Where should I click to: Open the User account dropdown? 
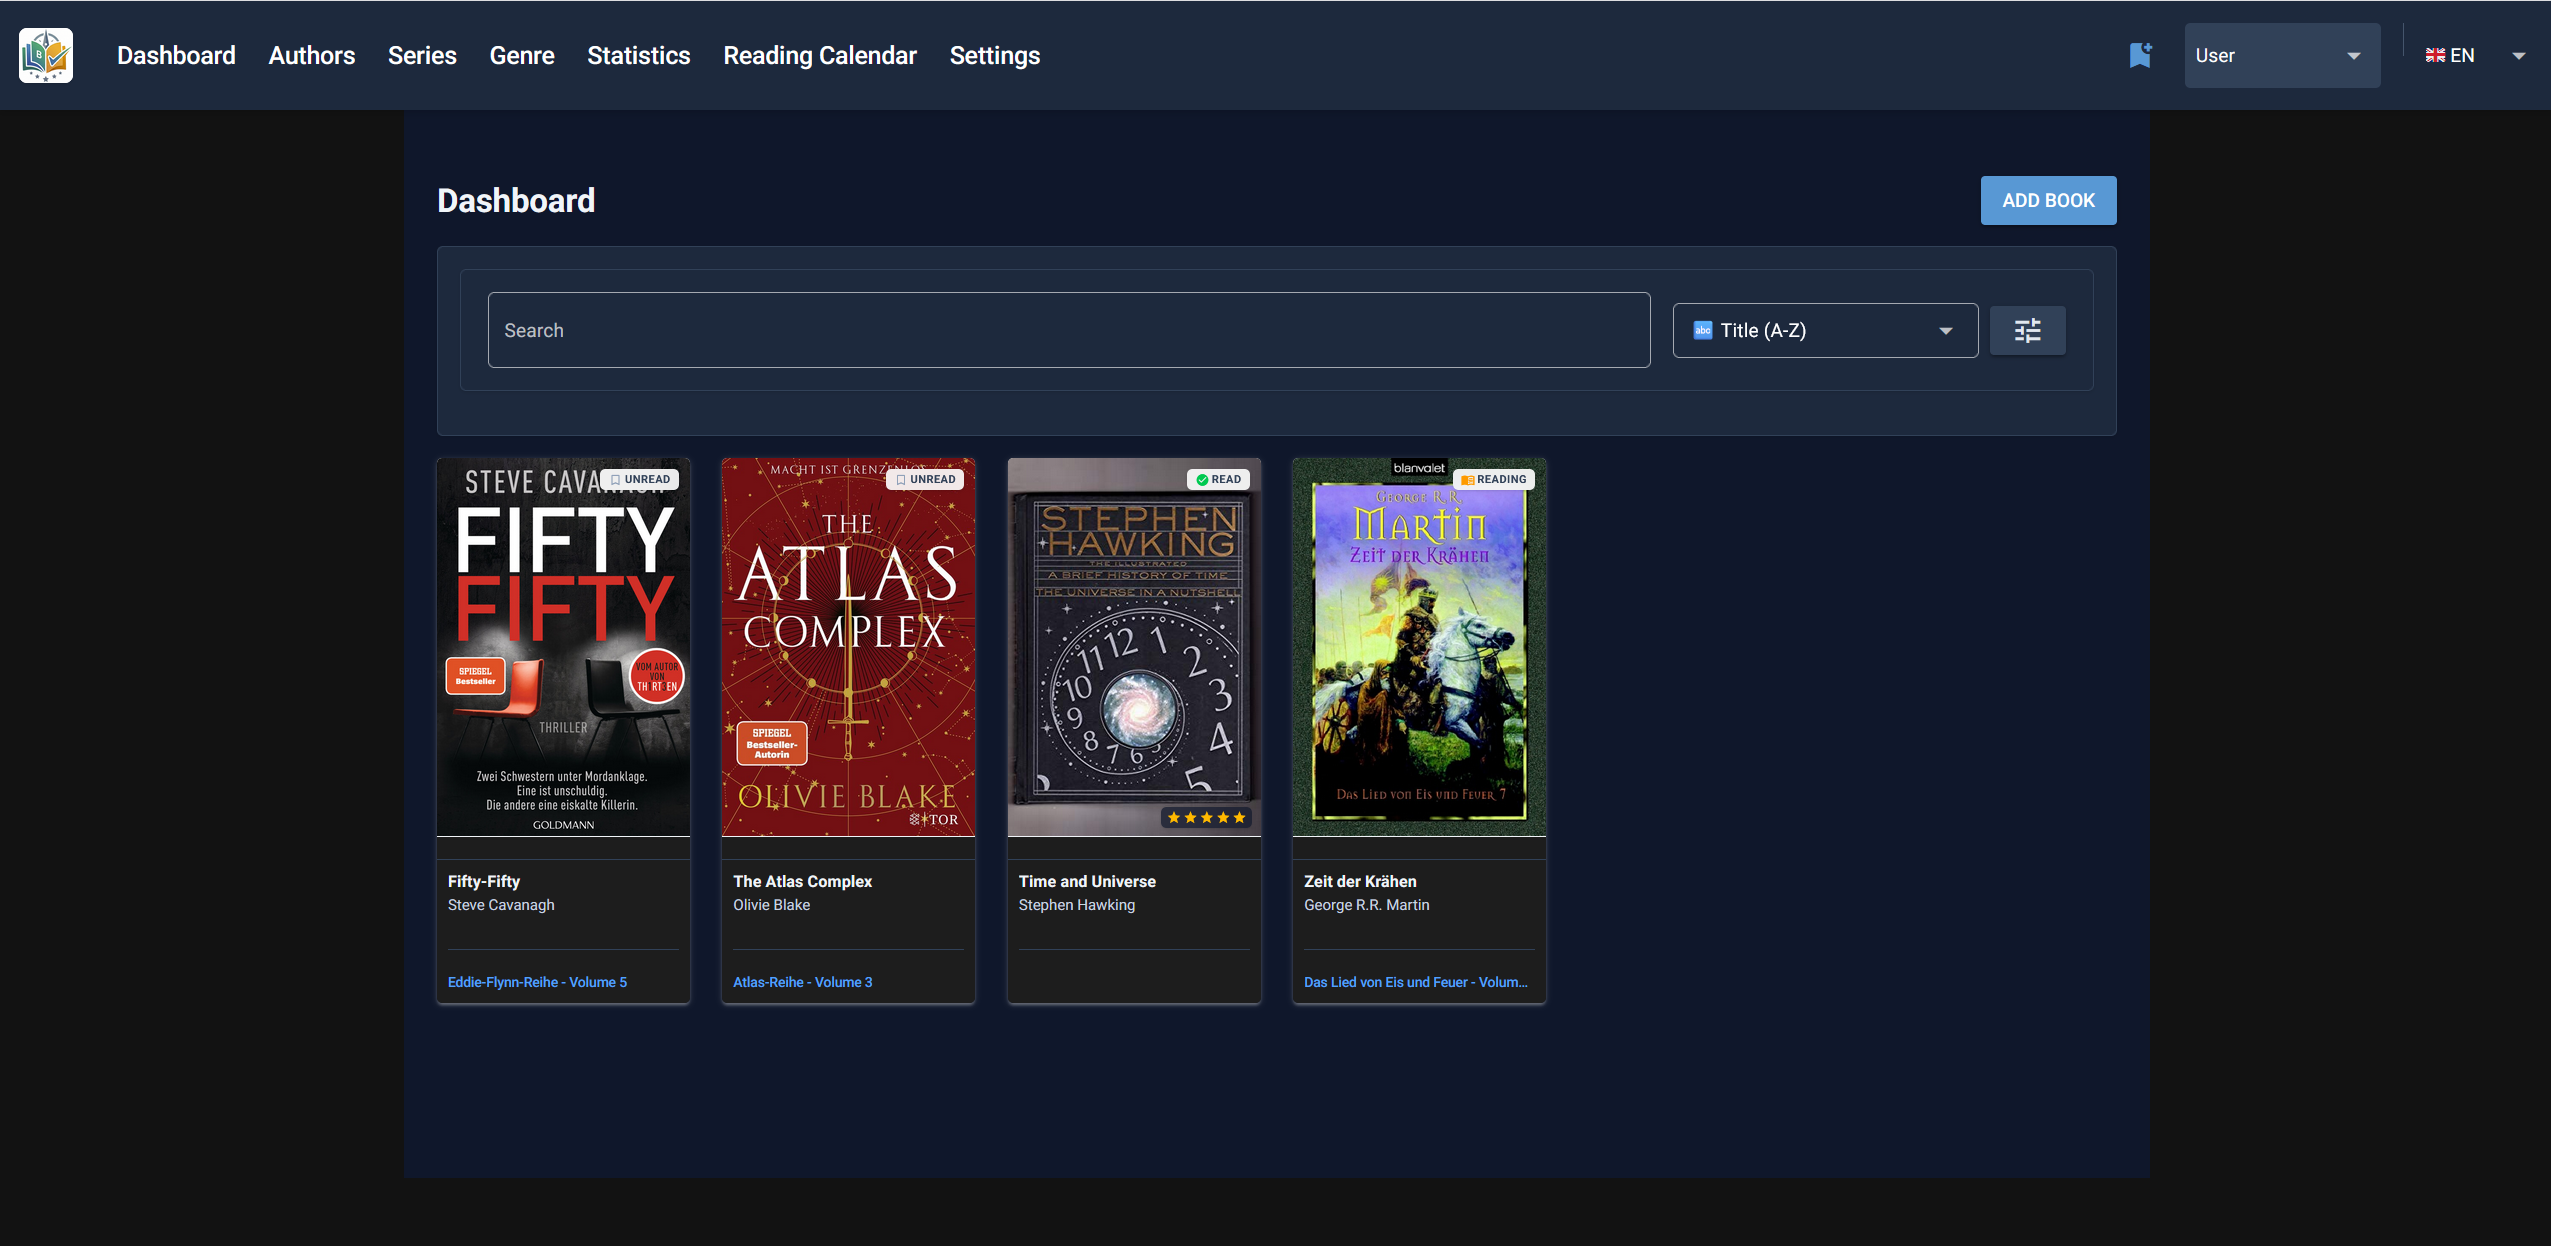(2281, 55)
